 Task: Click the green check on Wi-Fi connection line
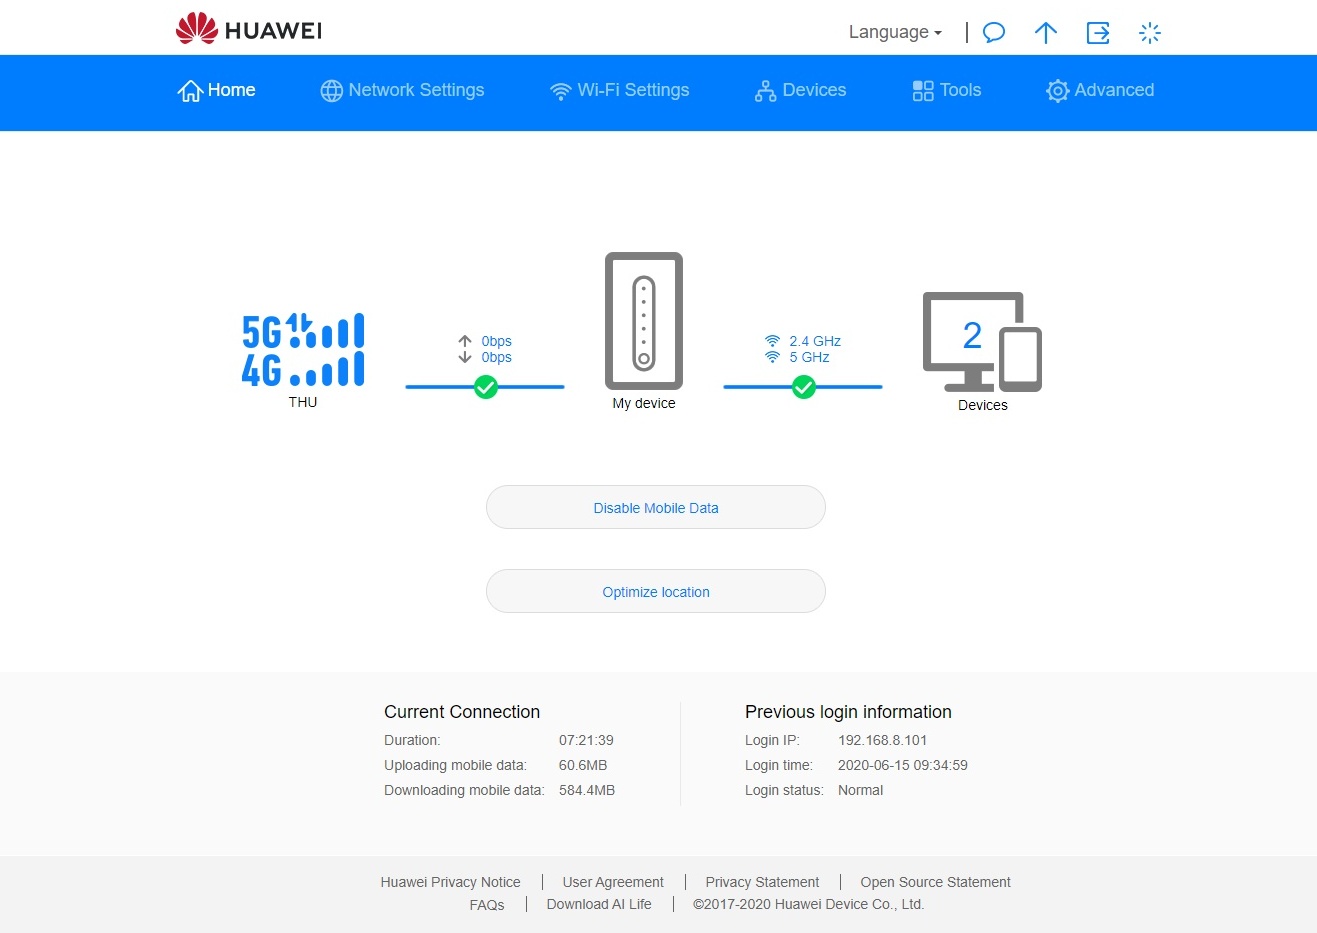coord(804,387)
